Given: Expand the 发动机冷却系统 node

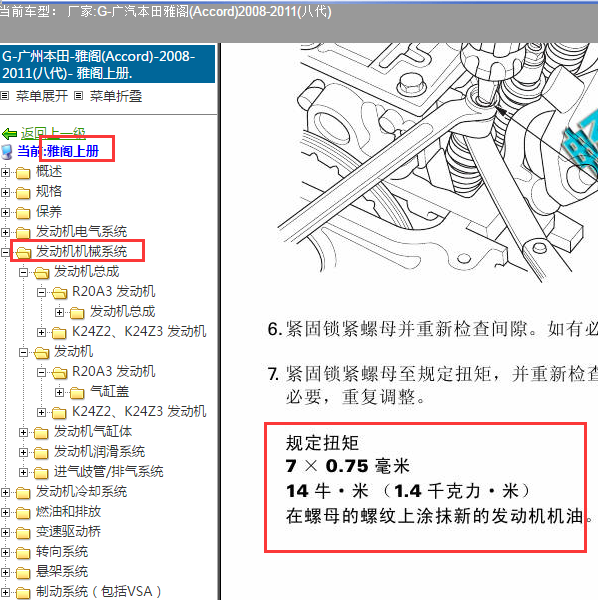Looking at the screenshot, I should 5,492.
